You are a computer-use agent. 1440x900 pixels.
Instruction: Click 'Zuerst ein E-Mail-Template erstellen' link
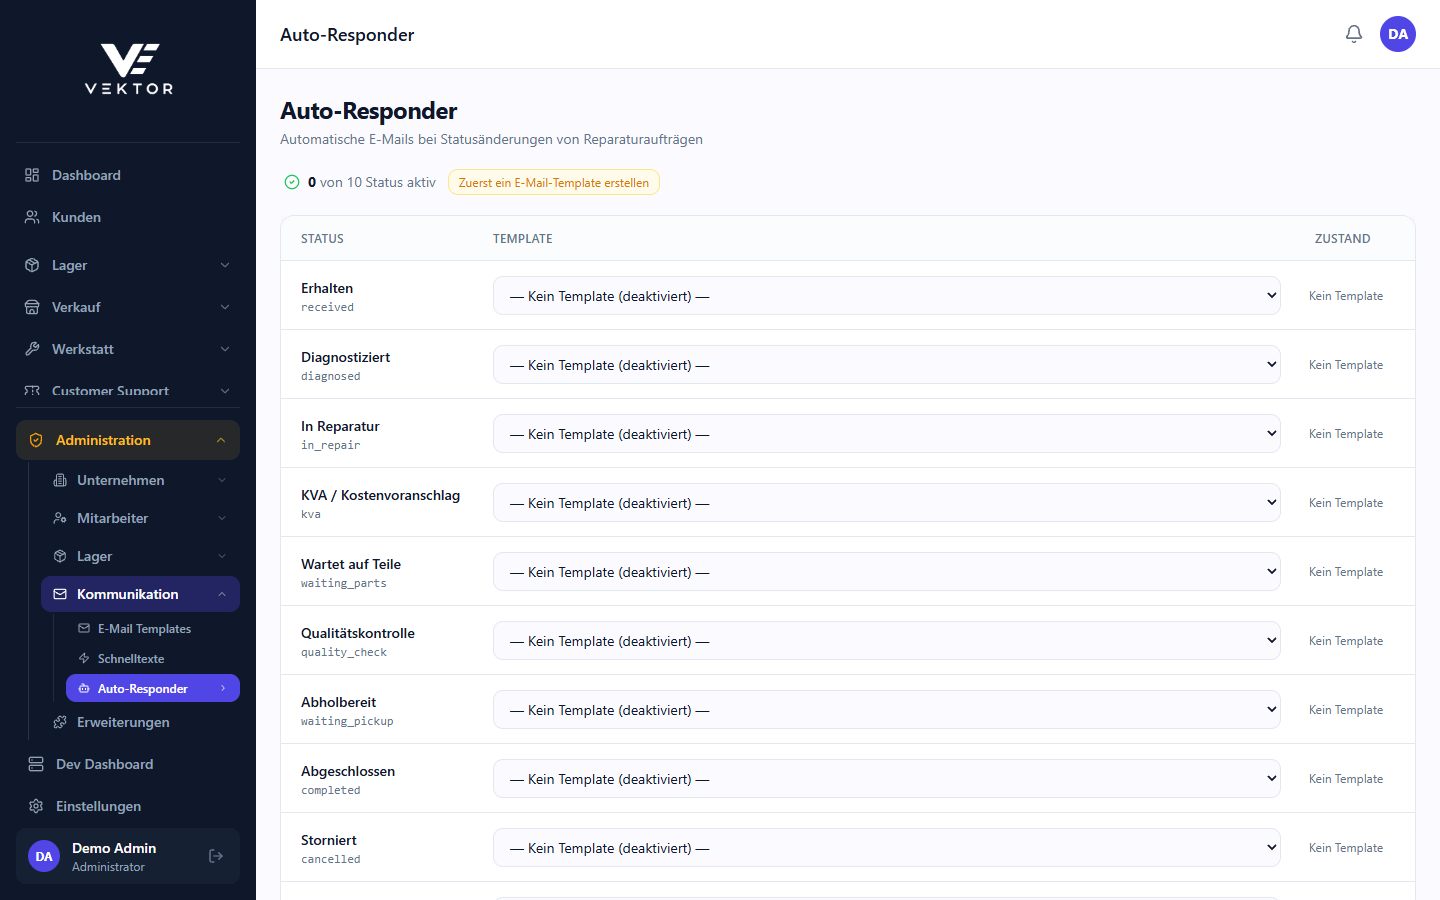click(554, 183)
